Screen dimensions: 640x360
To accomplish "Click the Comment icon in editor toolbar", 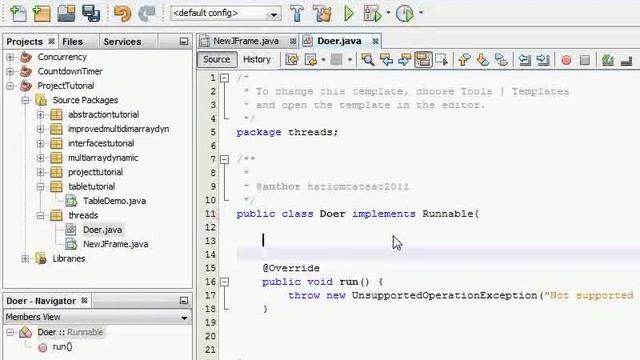I will point(608,60).
